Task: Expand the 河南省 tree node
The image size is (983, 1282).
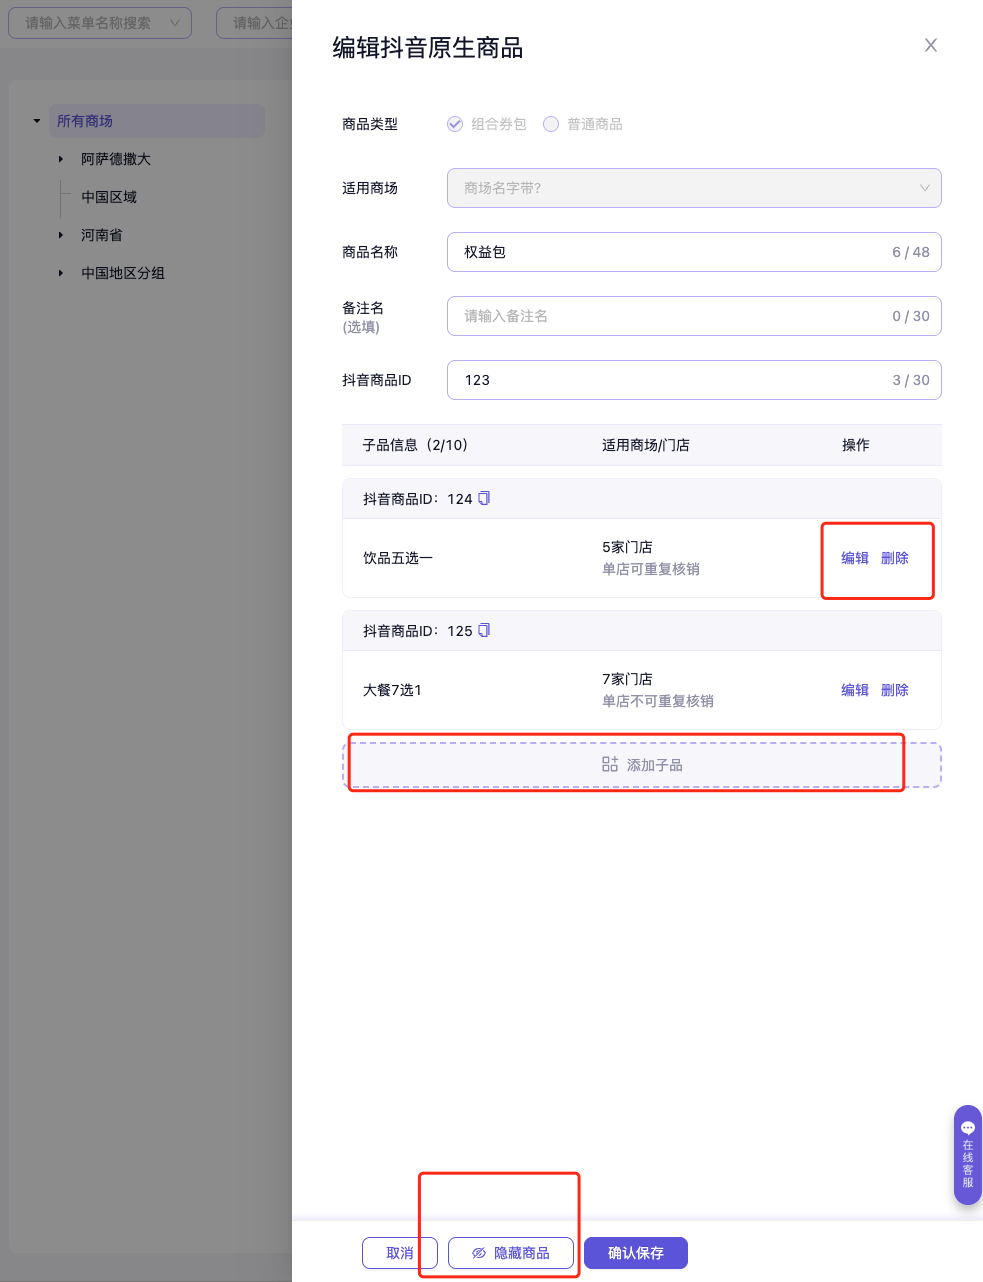Action: pyautogui.click(x=61, y=235)
